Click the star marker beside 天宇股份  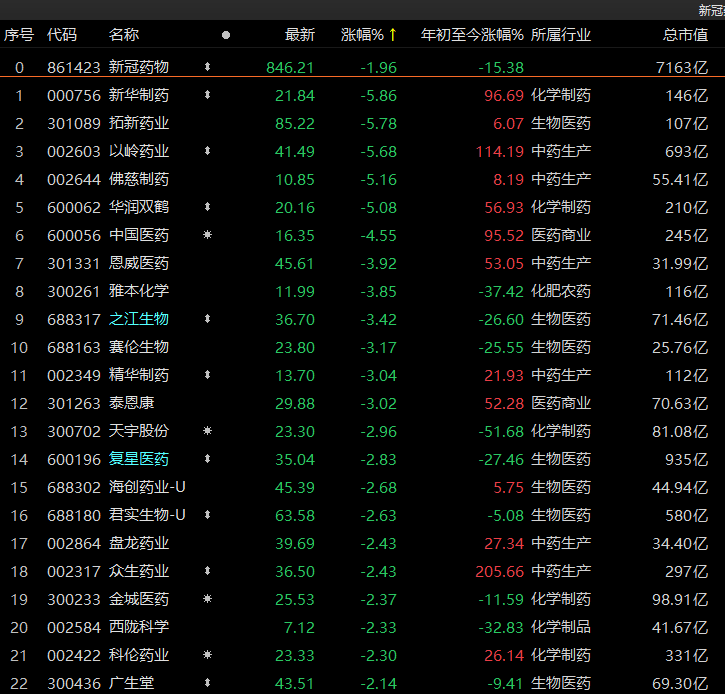(x=208, y=431)
